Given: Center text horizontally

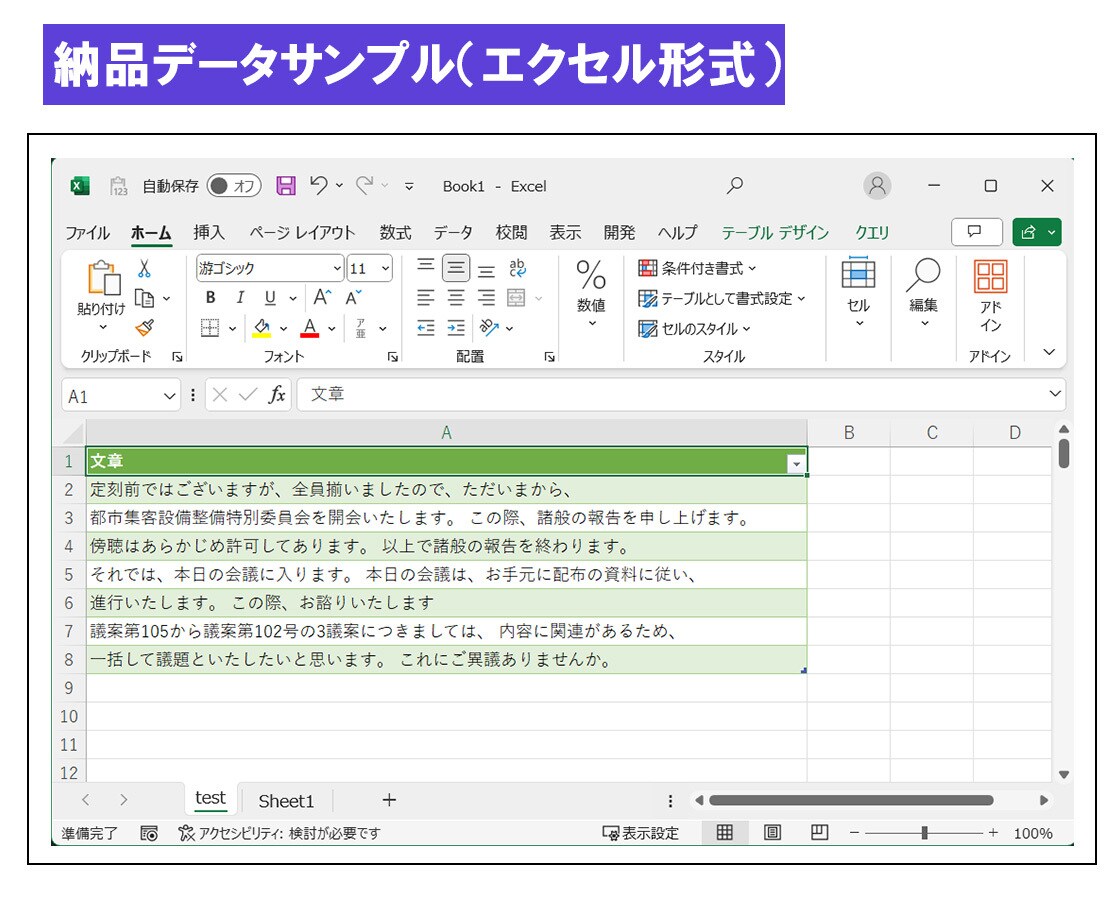Looking at the screenshot, I should coord(456,297).
